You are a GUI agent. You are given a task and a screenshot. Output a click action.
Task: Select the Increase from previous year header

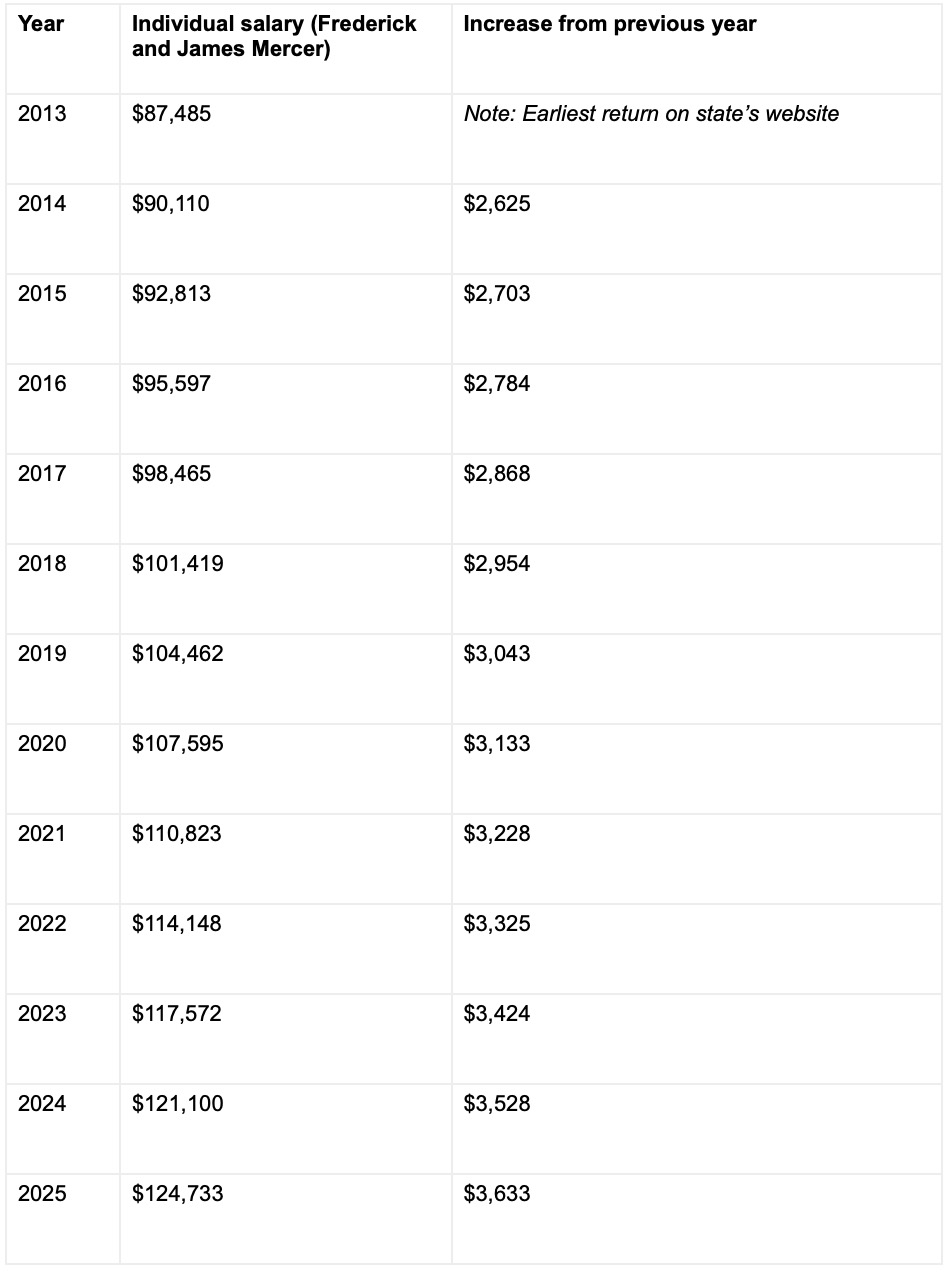tap(697, 49)
